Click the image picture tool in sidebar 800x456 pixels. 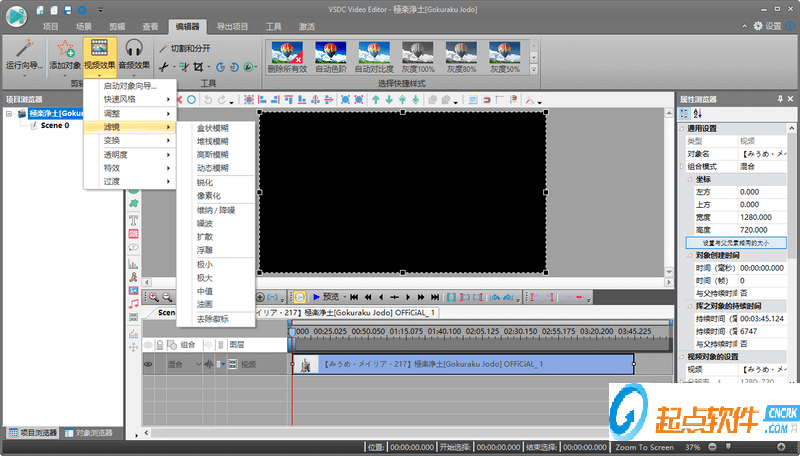pos(133,290)
